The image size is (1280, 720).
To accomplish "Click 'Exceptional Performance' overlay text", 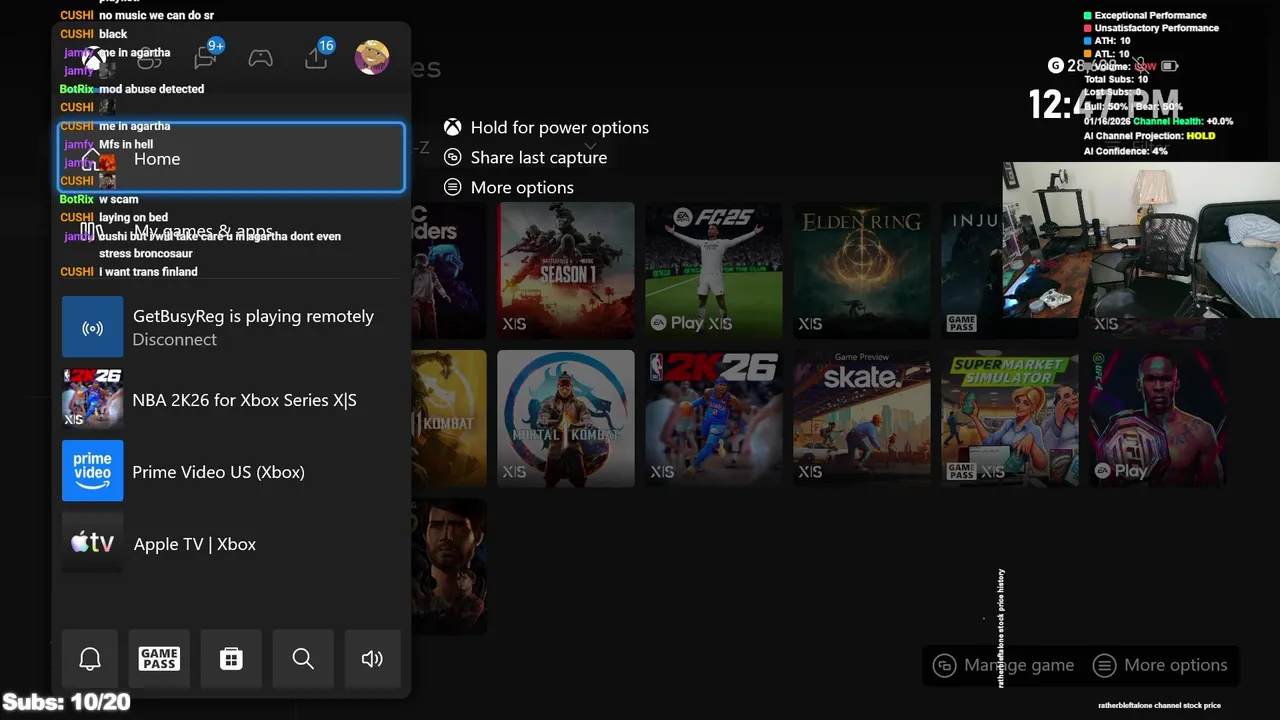I will pyautogui.click(x=1150, y=15).
